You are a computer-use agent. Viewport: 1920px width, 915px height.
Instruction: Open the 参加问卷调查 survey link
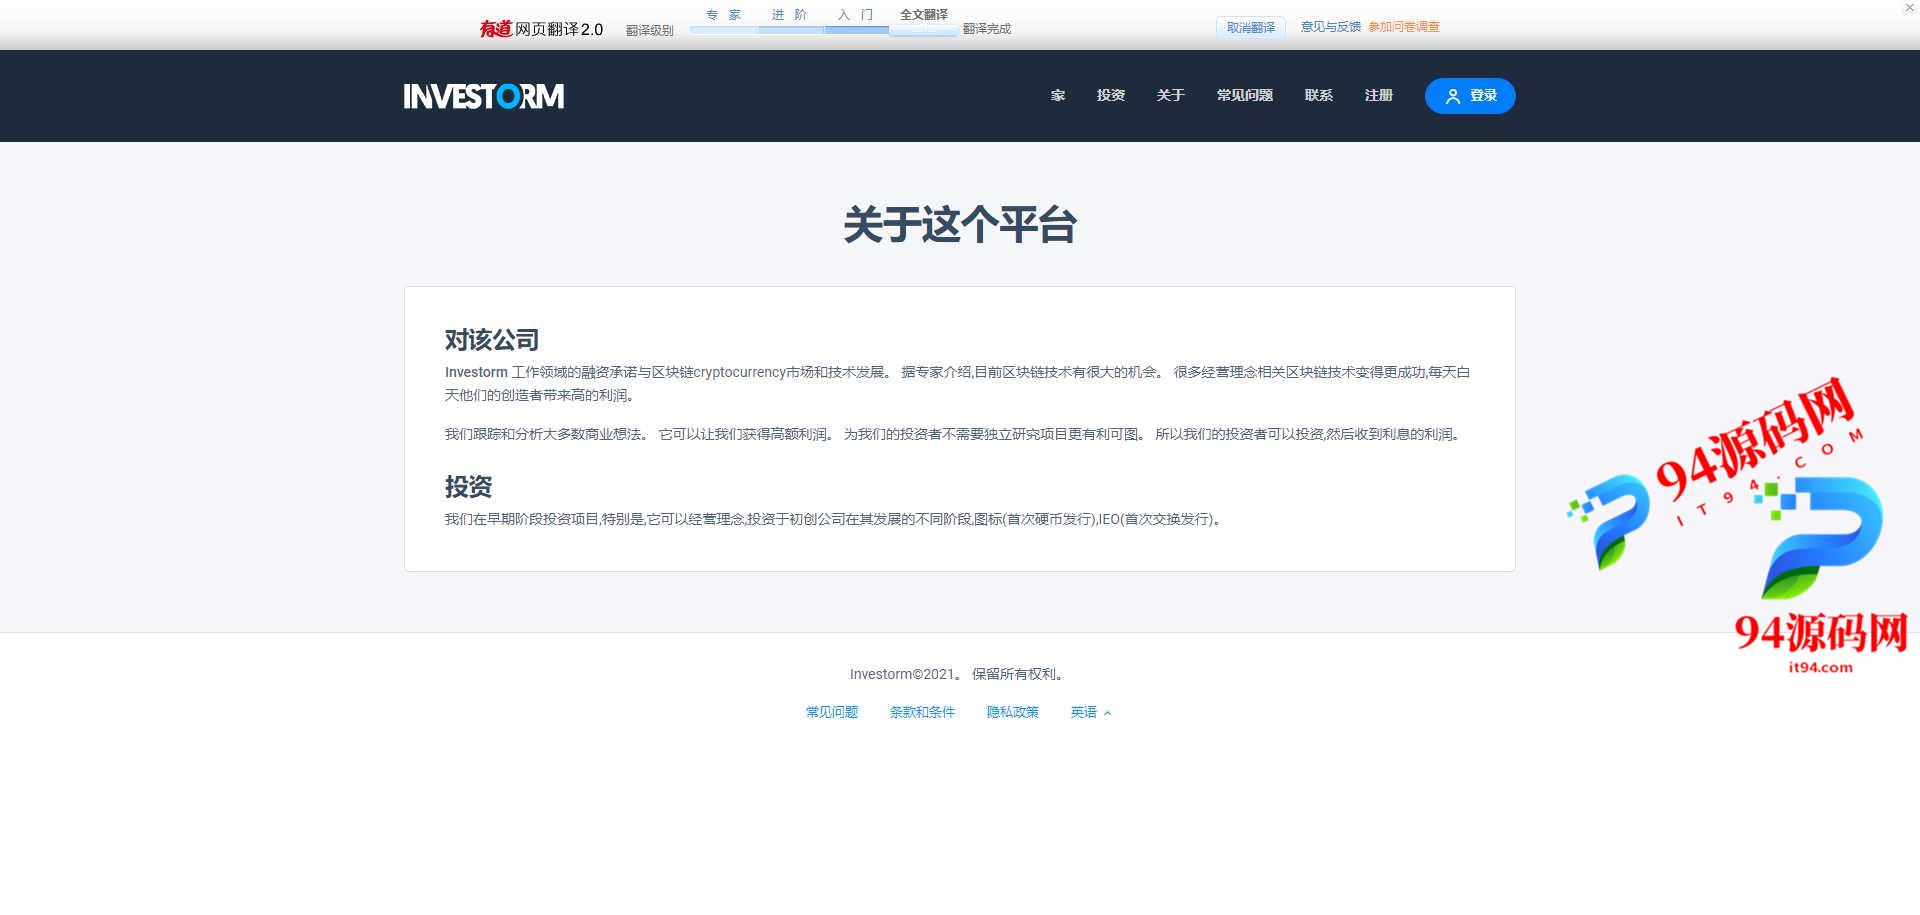click(x=1404, y=27)
